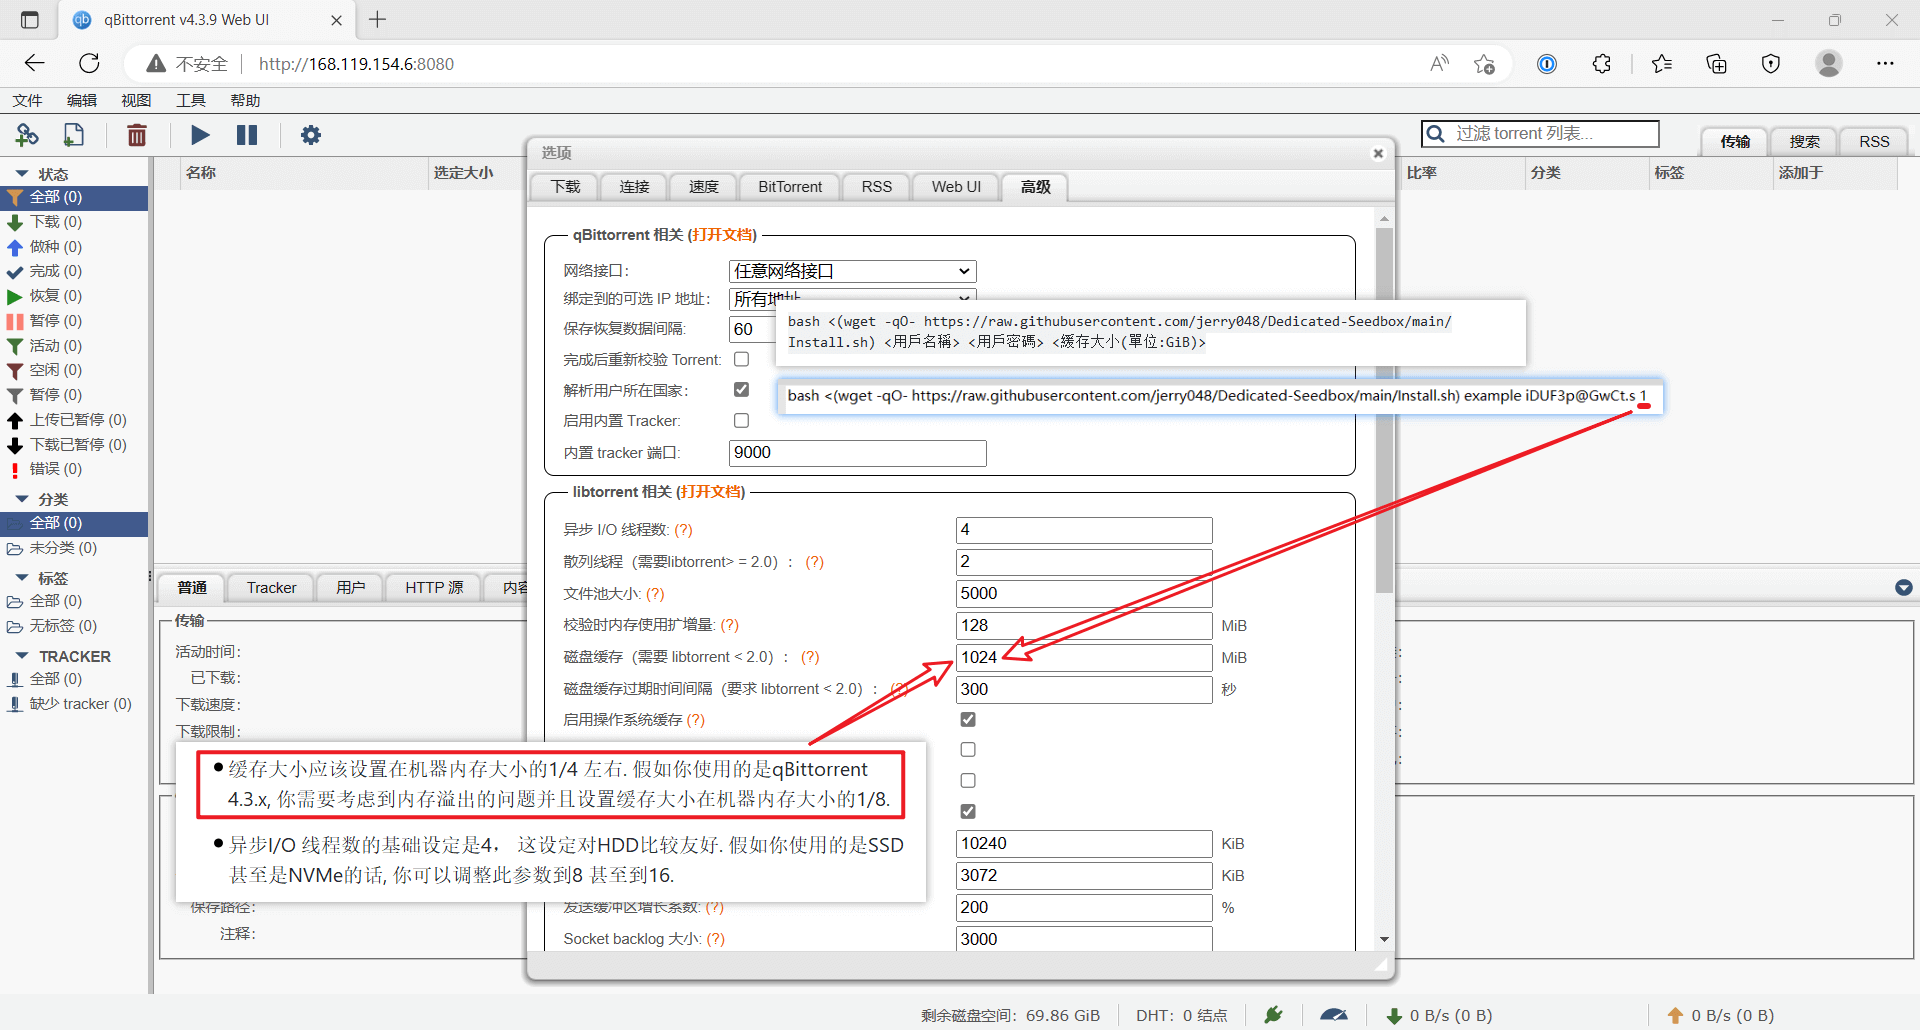Click the 1Password extension icon
This screenshot has width=1920, height=1030.
(x=1547, y=63)
